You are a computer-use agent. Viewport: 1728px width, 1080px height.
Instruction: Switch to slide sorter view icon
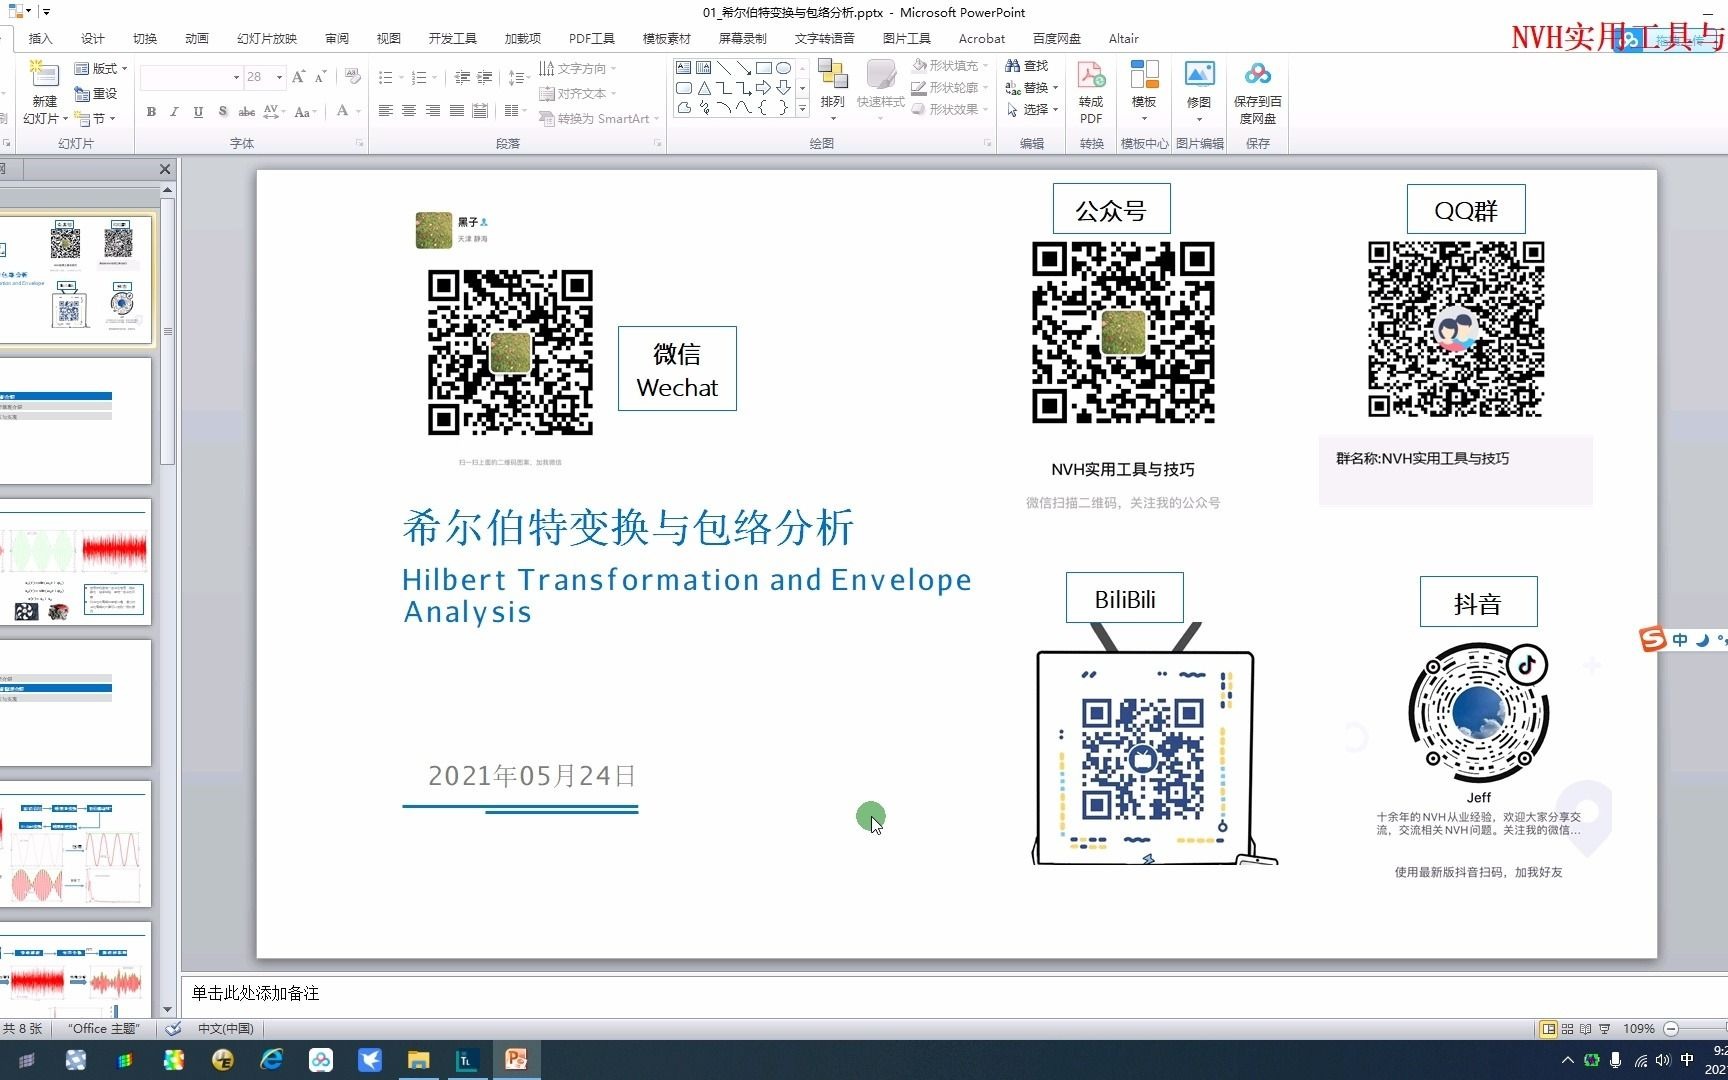point(1567,1028)
